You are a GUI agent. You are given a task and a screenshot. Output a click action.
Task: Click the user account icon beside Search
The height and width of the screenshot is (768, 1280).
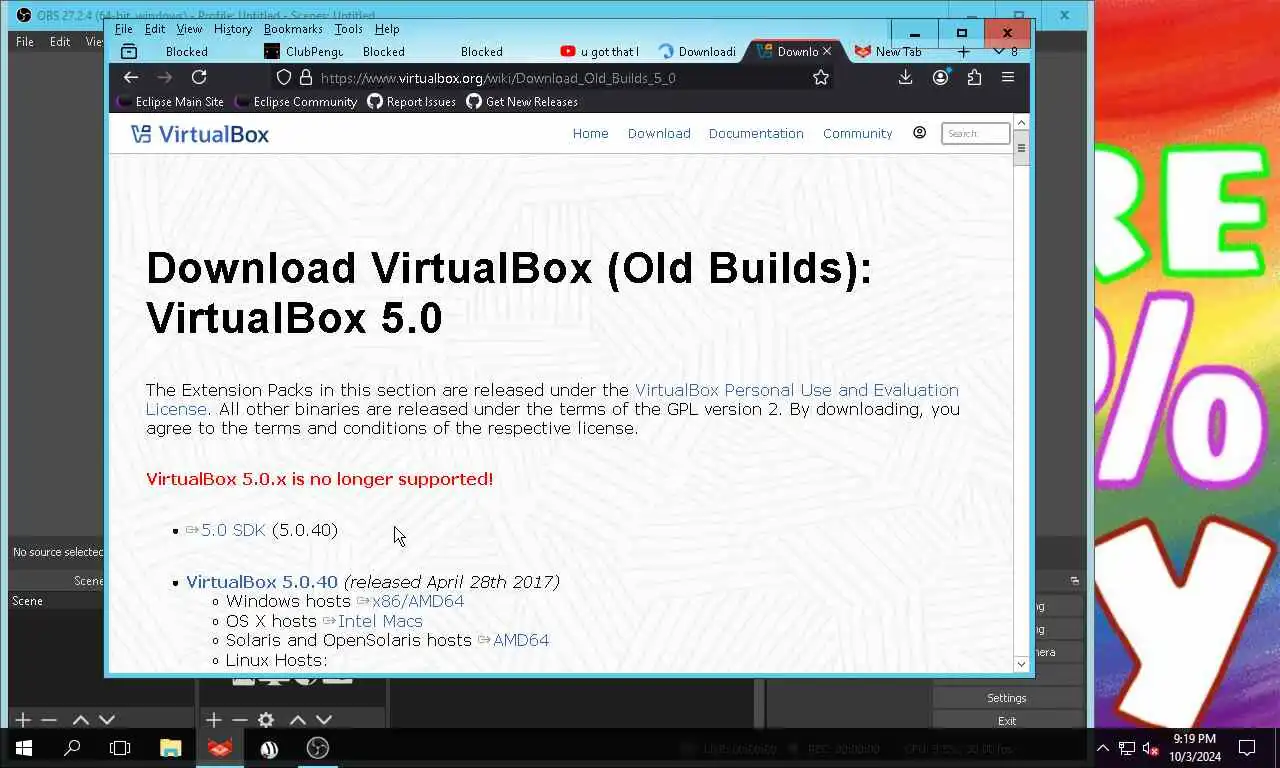pyautogui.click(x=919, y=132)
